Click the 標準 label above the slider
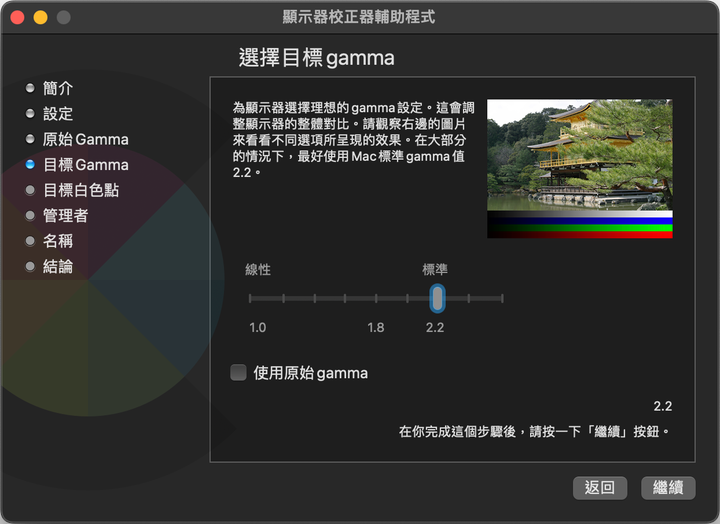The height and width of the screenshot is (524, 720). (435, 270)
